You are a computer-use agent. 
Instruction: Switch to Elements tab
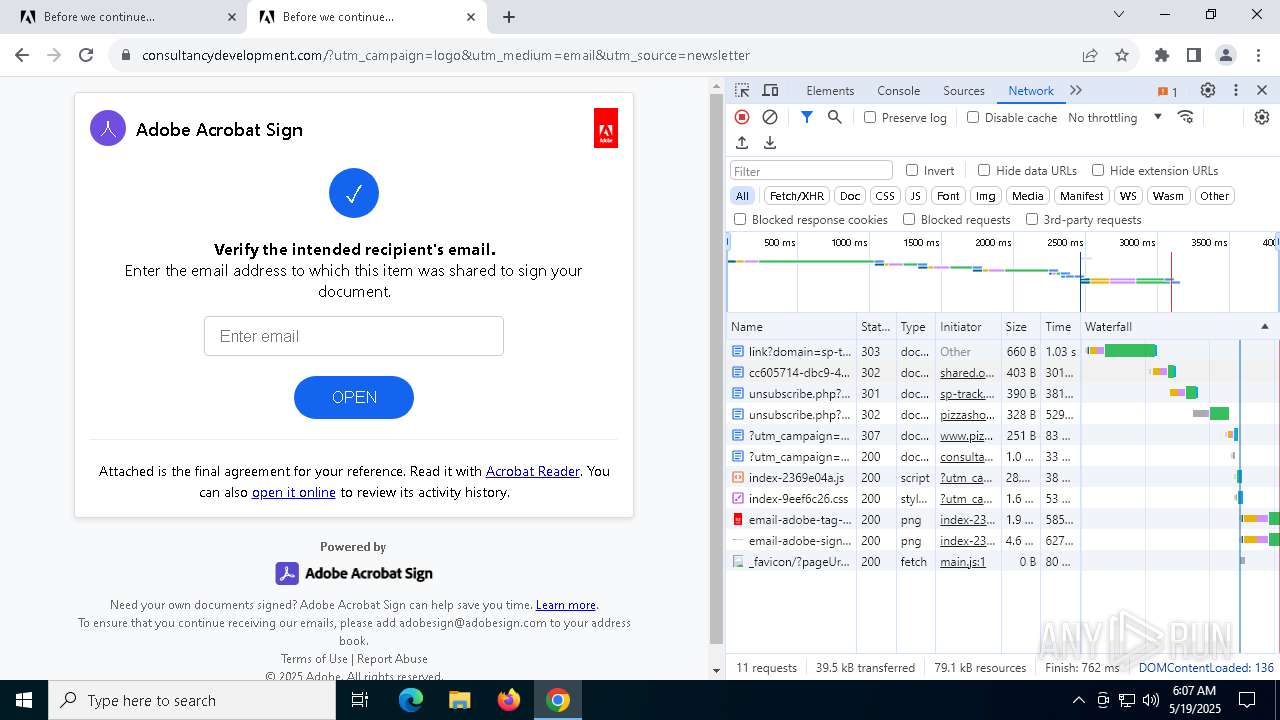tap(830, 90)
